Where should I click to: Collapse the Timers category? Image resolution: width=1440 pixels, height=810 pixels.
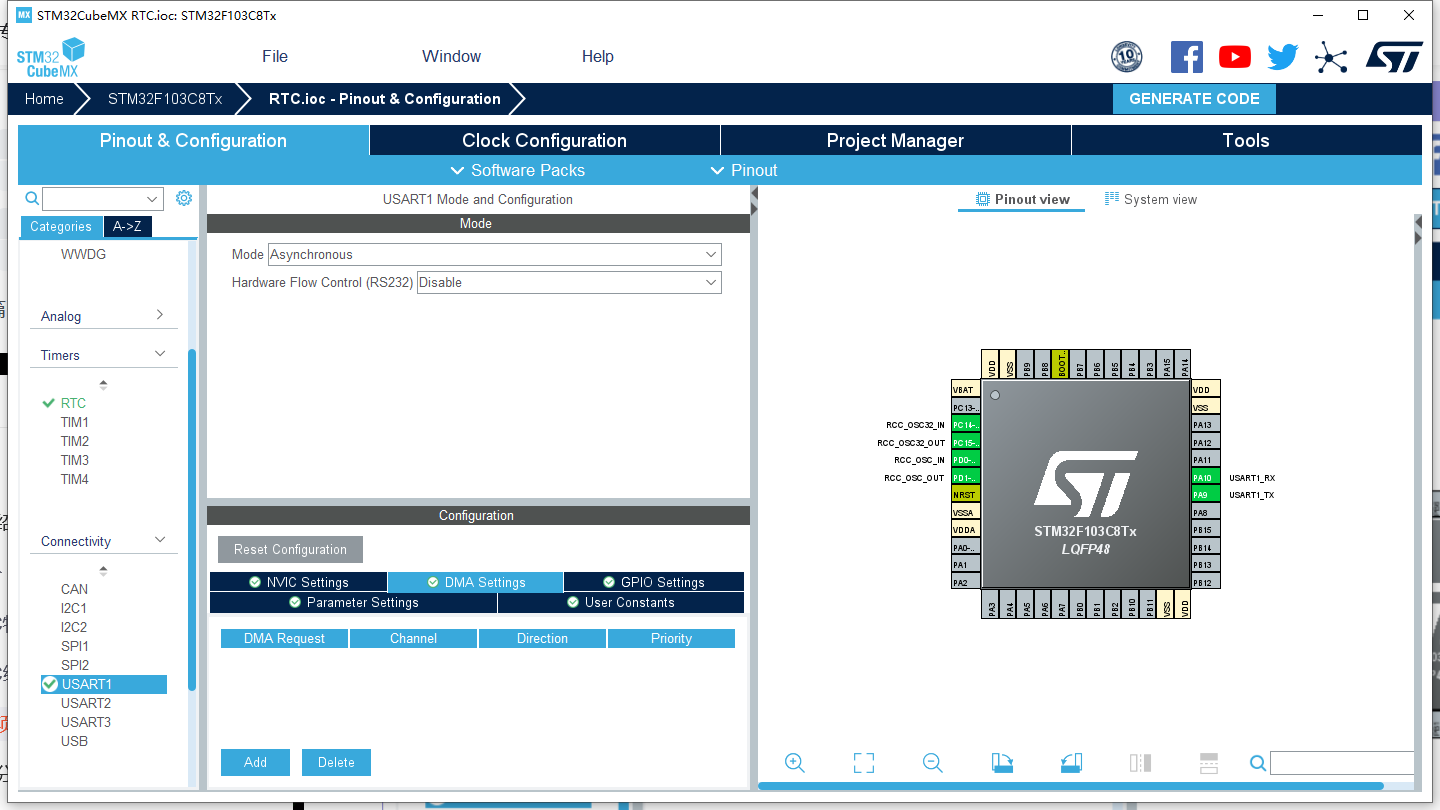157,352
